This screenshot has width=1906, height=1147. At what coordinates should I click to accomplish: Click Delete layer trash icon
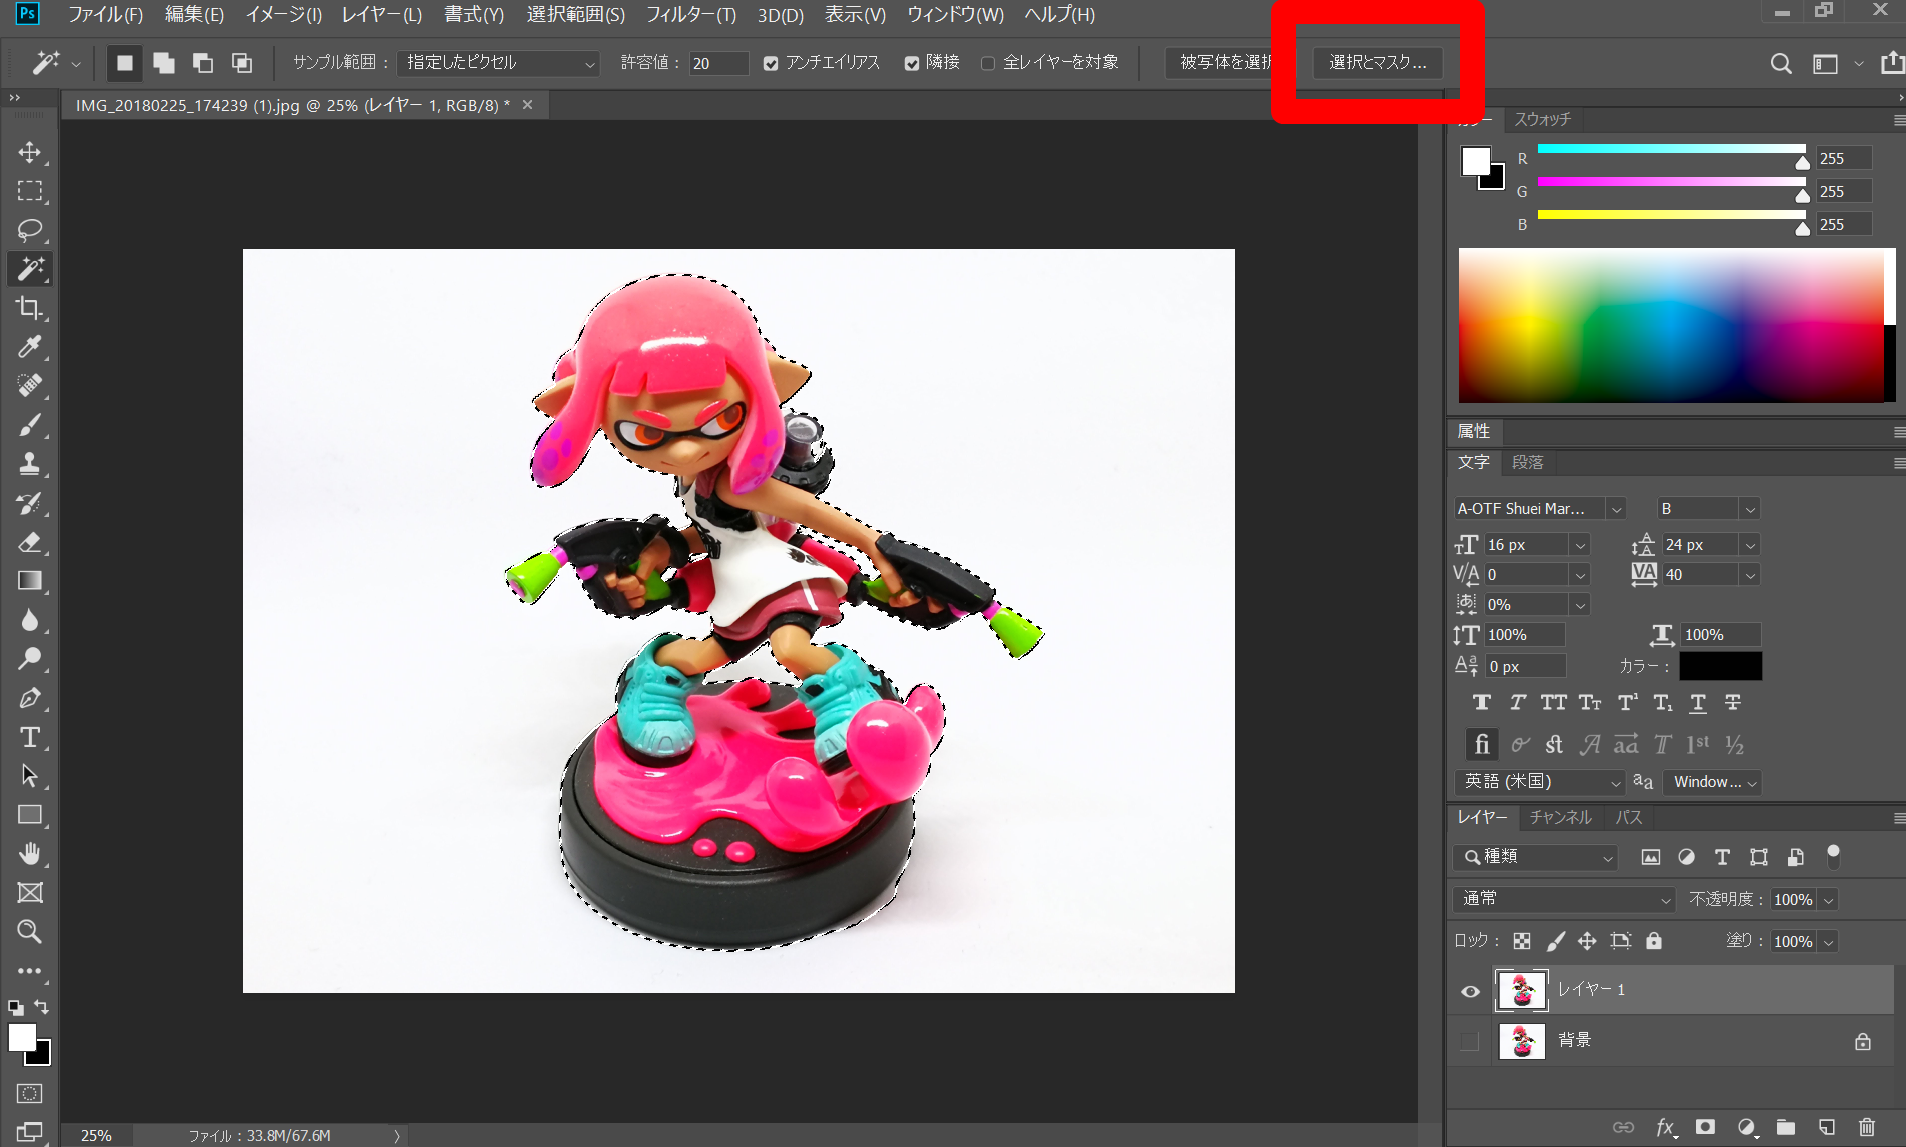pos(1866,1127)
